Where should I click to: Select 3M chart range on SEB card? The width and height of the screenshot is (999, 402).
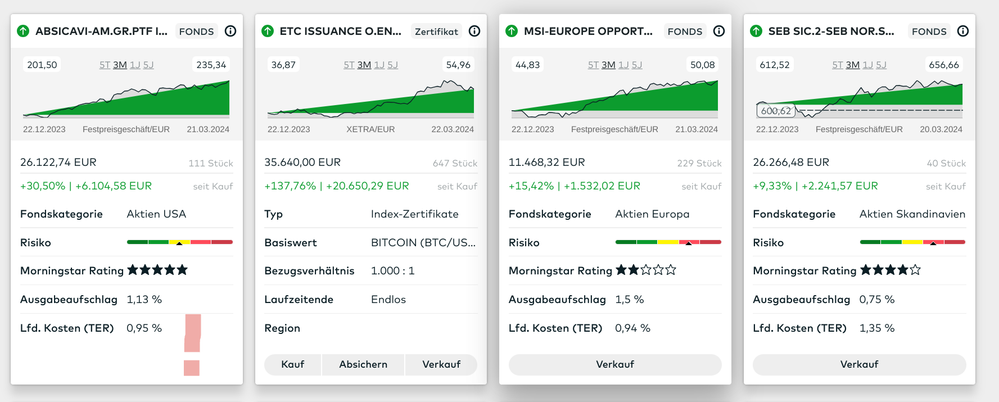tap(853, 66)
